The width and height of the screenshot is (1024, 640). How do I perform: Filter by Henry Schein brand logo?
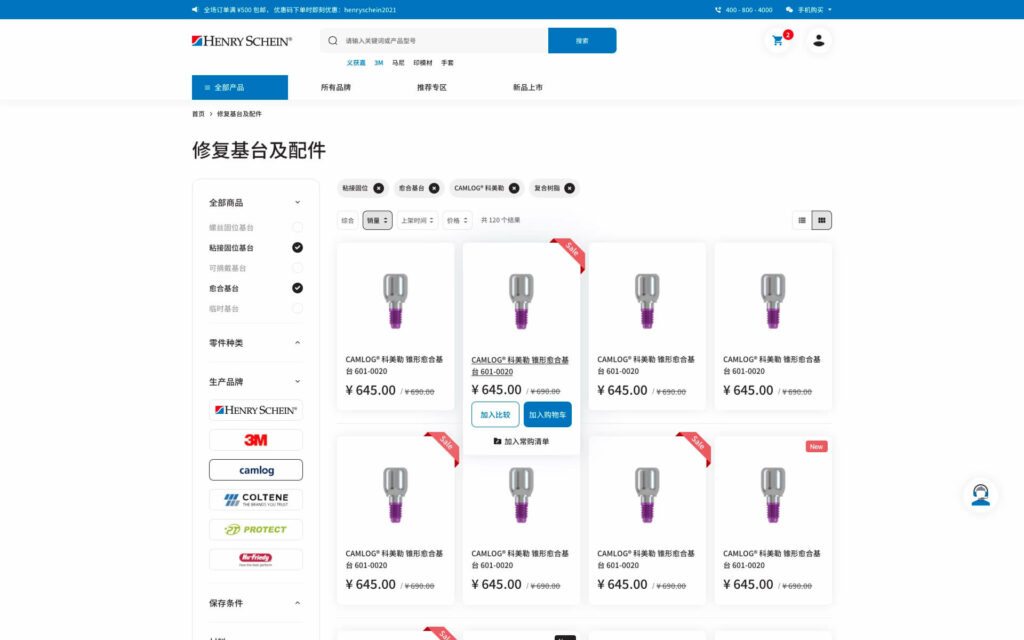pos(256,410)
